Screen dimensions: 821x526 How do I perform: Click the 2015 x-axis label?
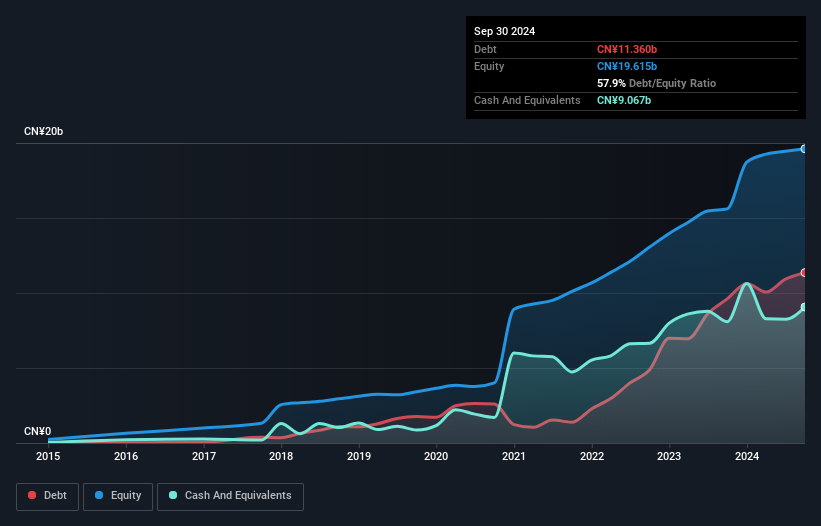coord(48,456)
